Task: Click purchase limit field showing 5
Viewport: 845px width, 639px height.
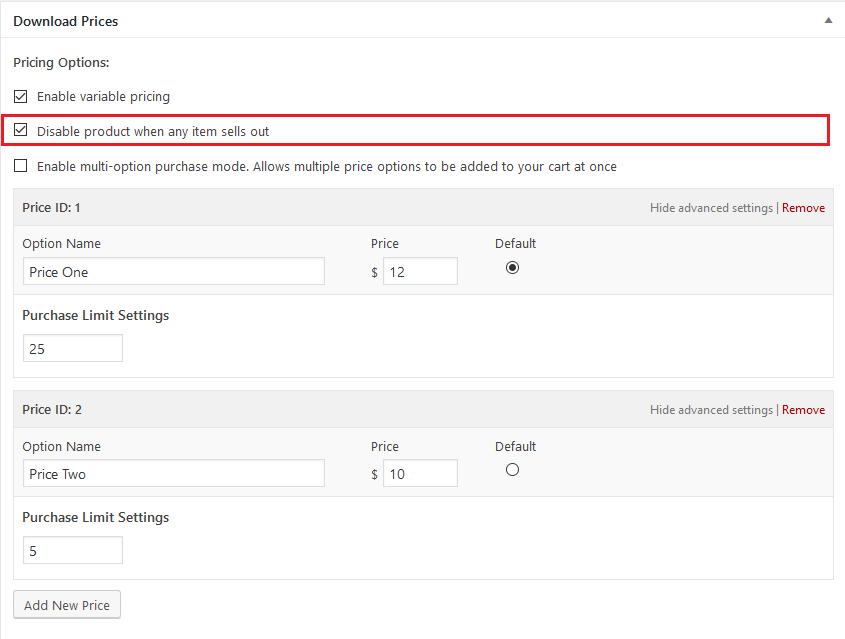Action: click(x=72, y=550)
